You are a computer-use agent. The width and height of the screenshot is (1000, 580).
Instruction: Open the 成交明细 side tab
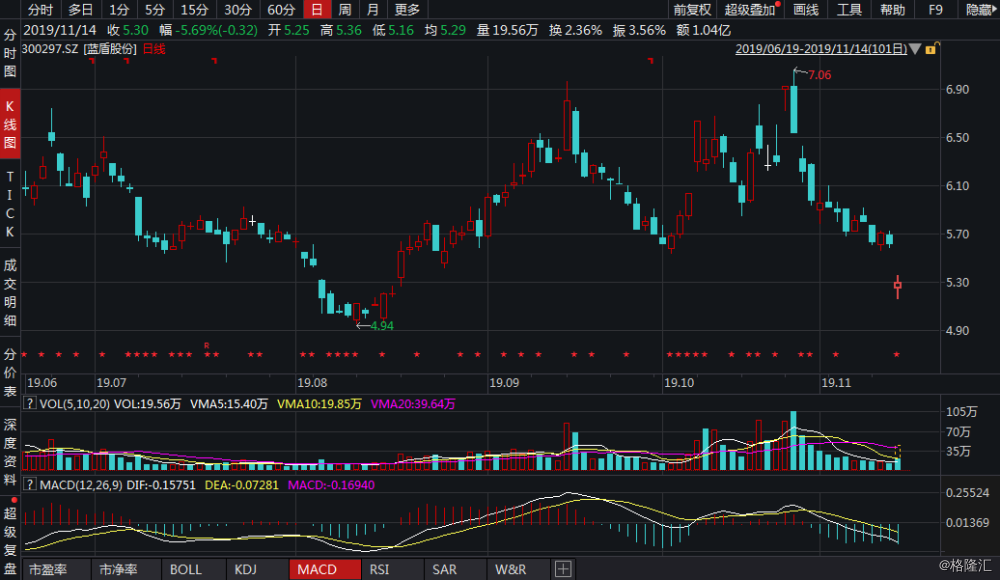(x=10, y=293)
